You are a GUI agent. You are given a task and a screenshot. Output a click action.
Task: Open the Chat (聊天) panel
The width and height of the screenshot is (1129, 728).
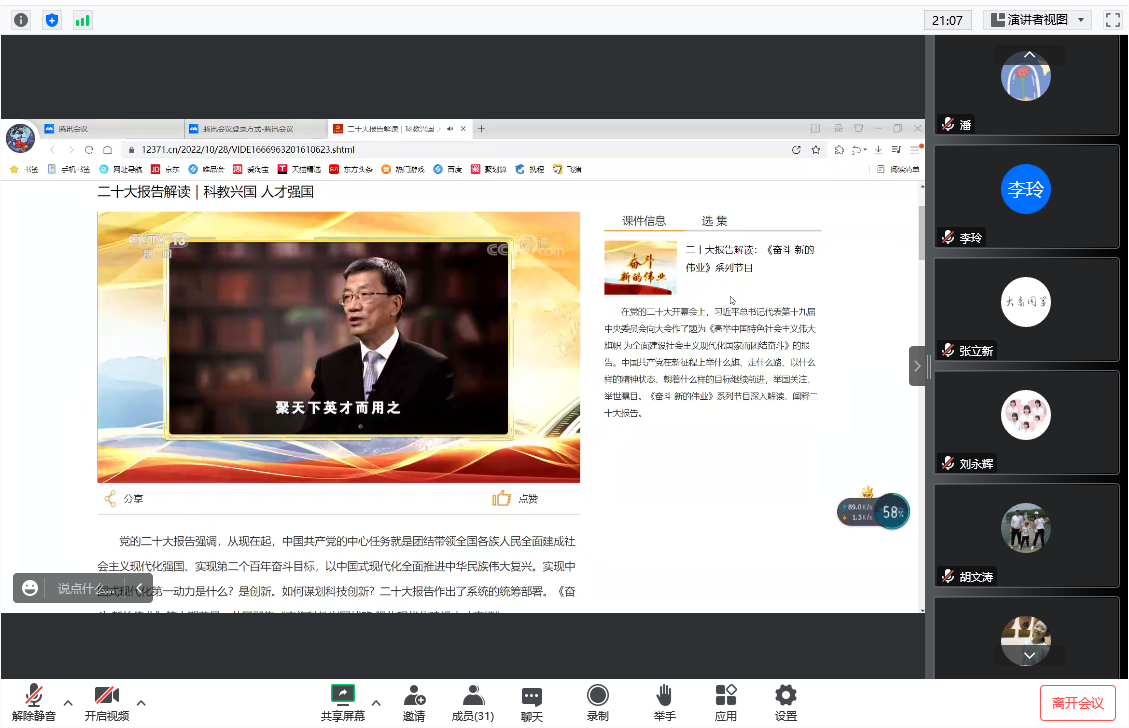click(532, 702)
